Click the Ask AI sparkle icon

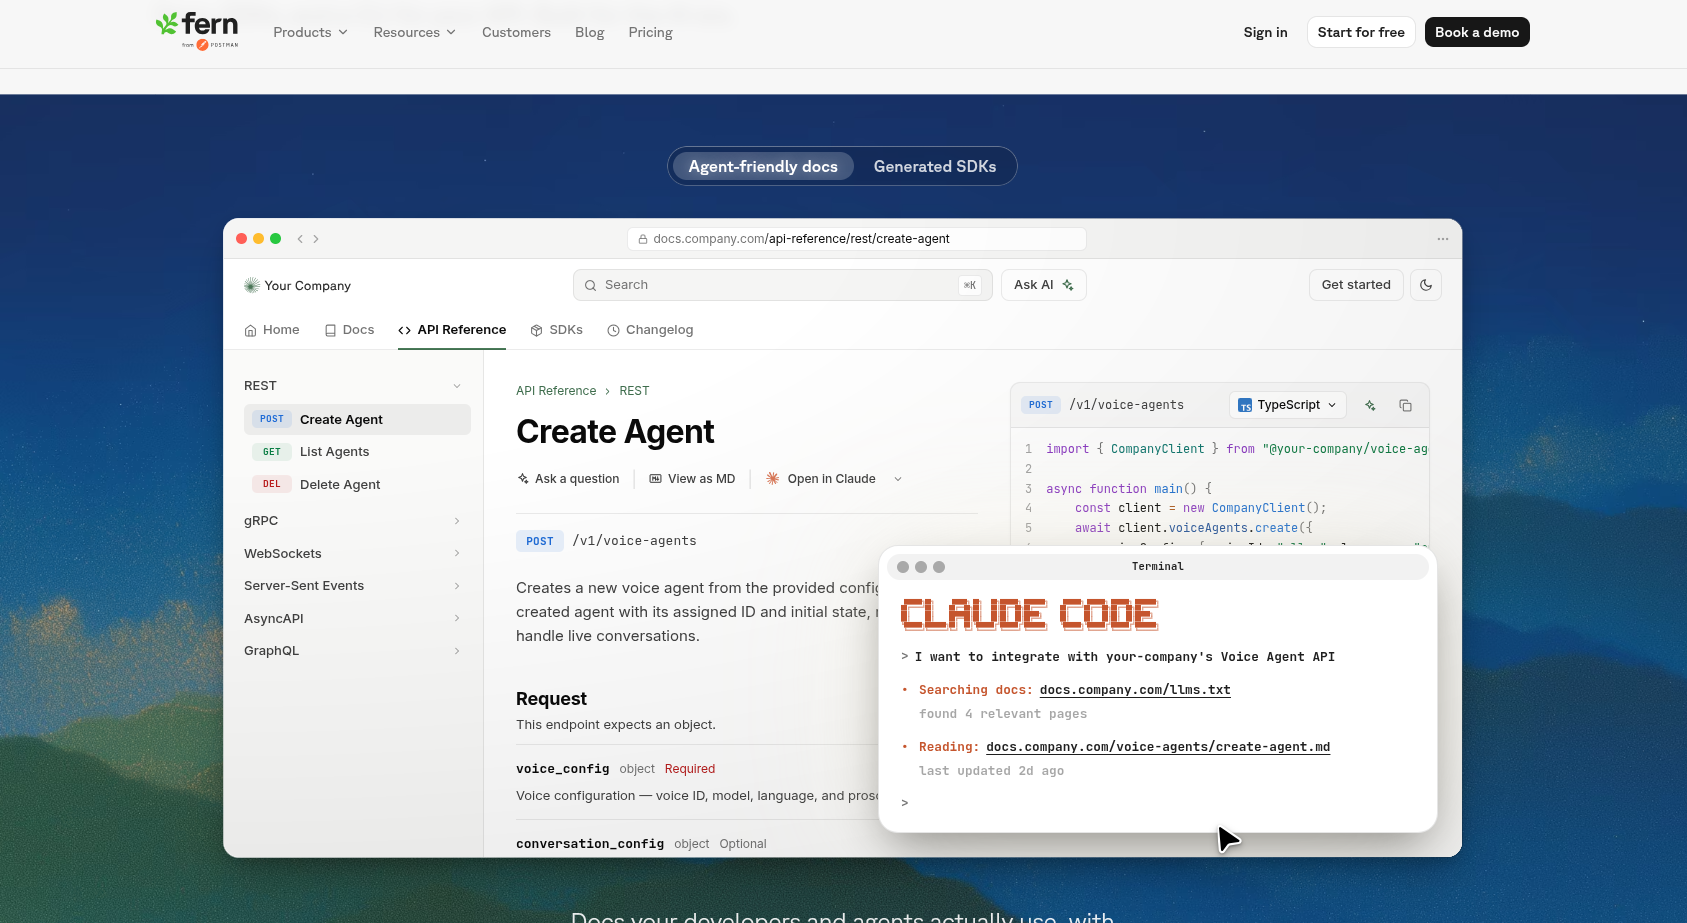[1068, 285]
